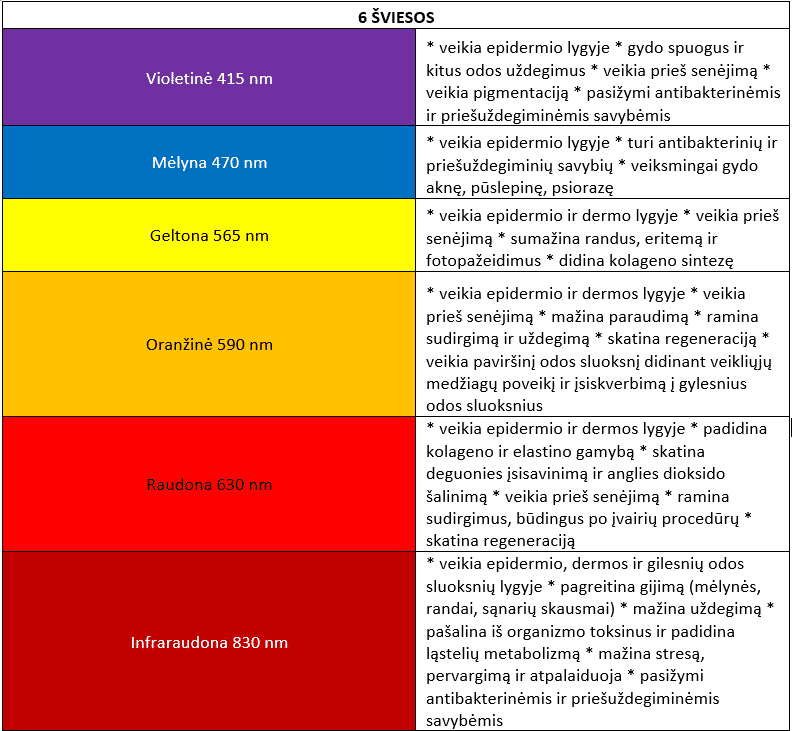Click the description text beside Mėlyna 470 nm
The image size is (792, 731).
point(600,164)
